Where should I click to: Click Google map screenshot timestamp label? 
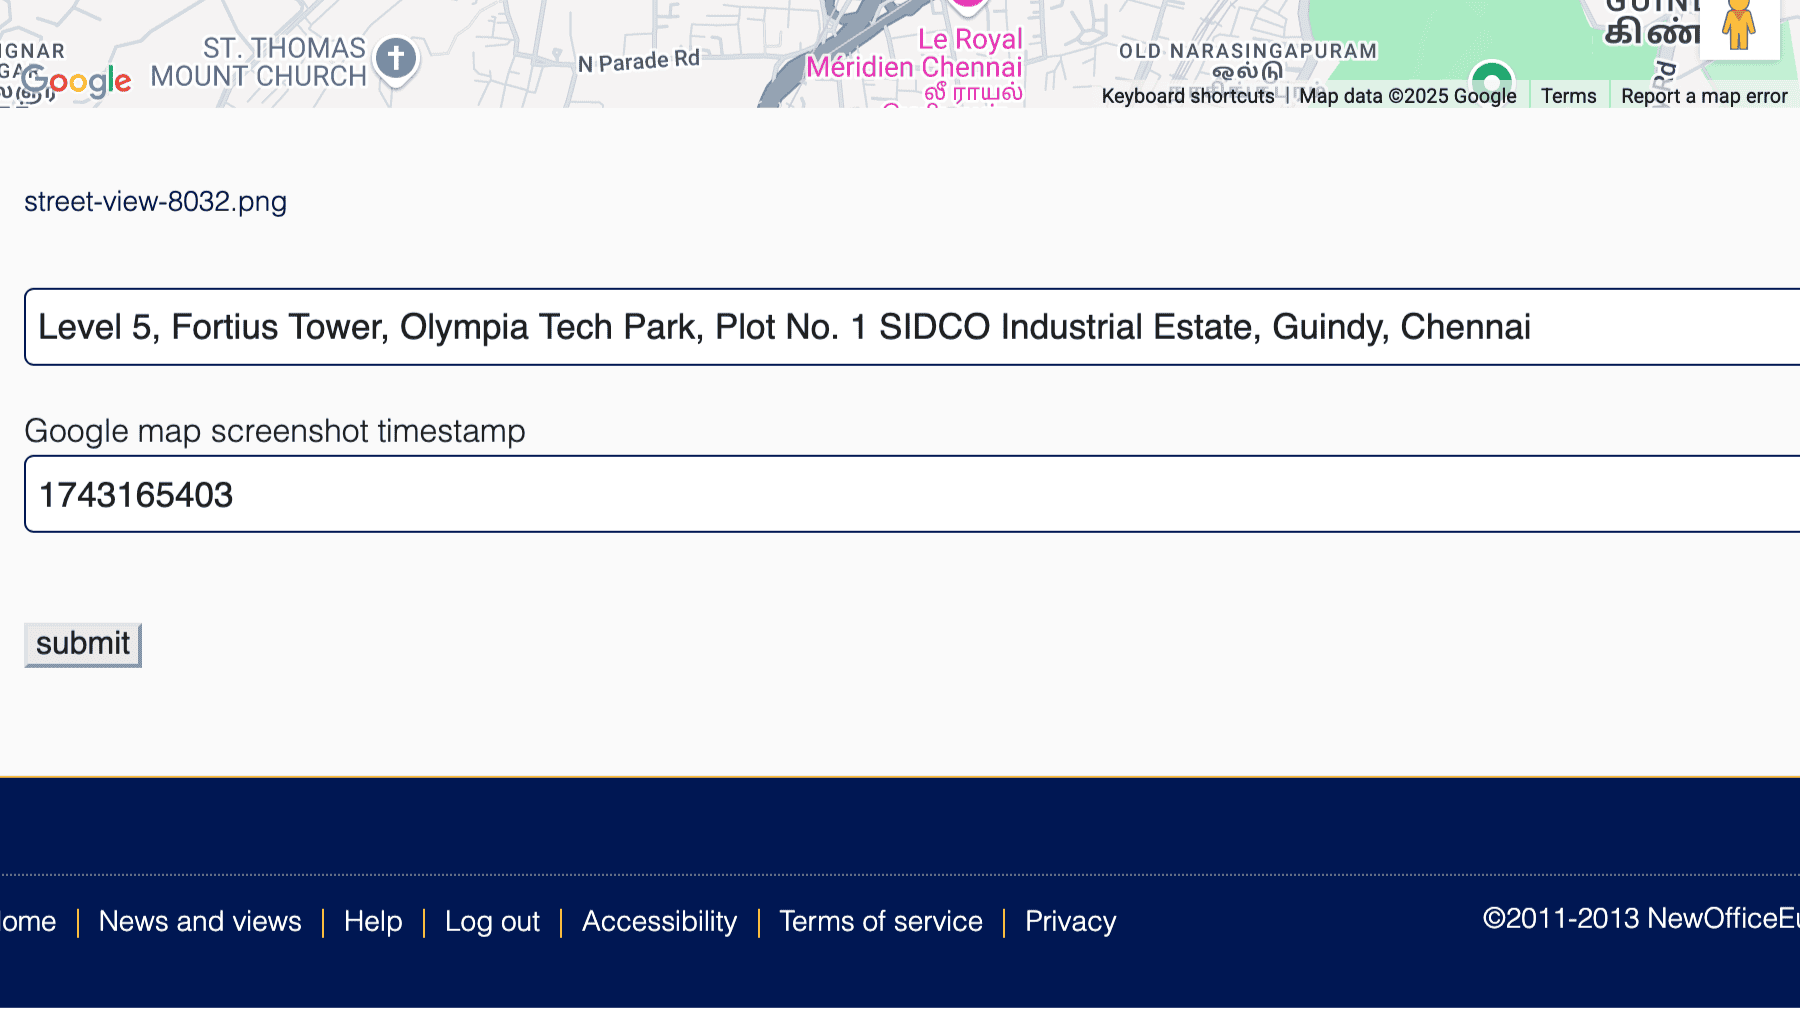coord(275,431)
